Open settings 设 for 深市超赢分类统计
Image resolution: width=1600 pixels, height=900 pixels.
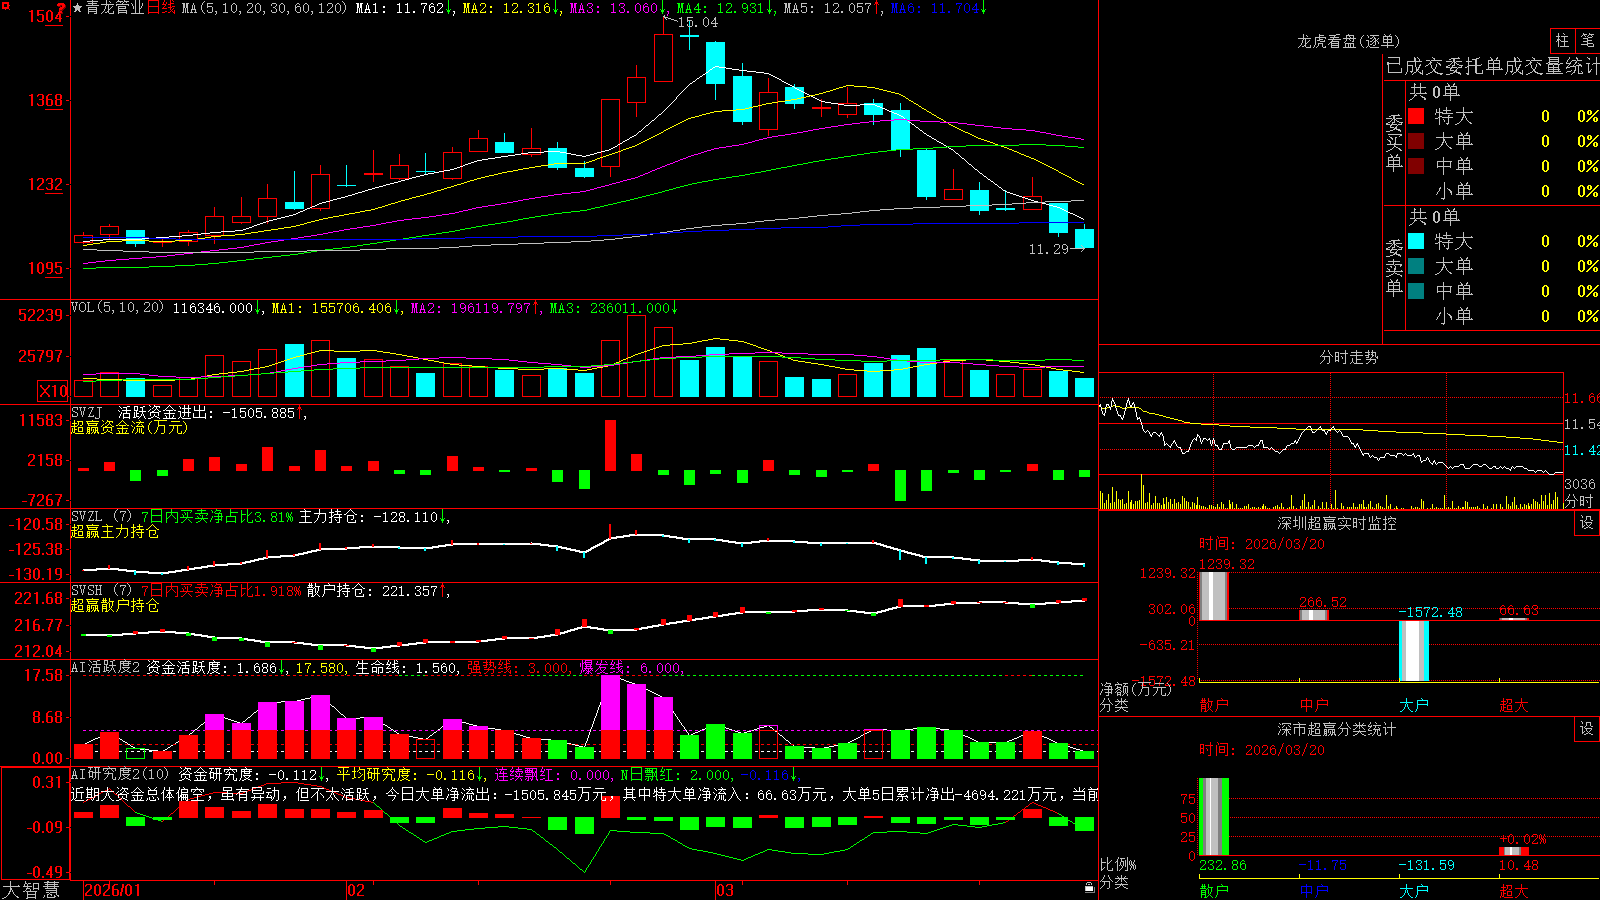coord(1587,729)
